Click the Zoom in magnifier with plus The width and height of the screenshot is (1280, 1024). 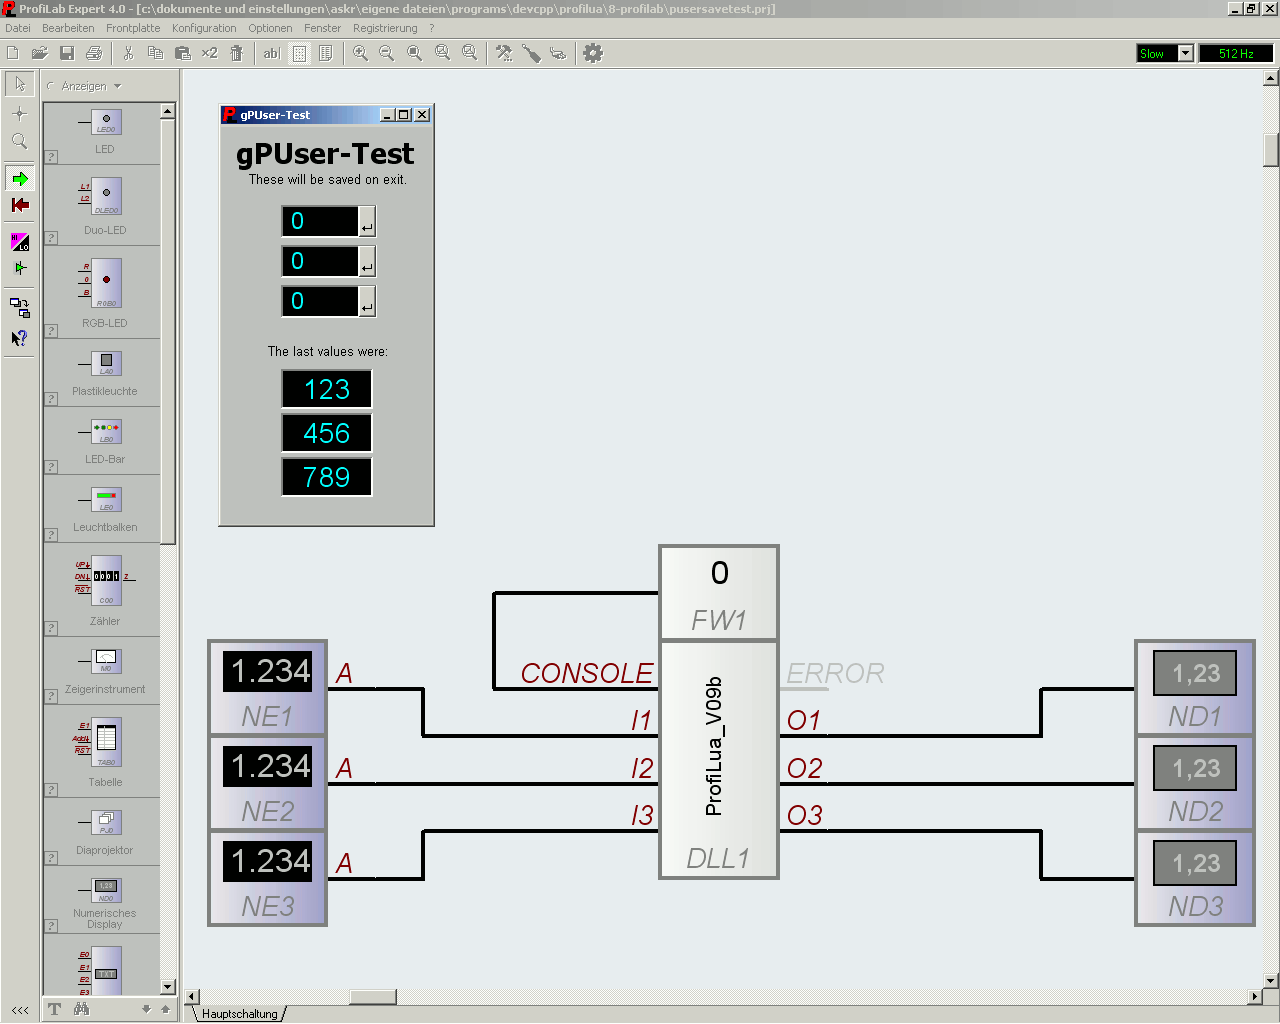pos(360,53)
